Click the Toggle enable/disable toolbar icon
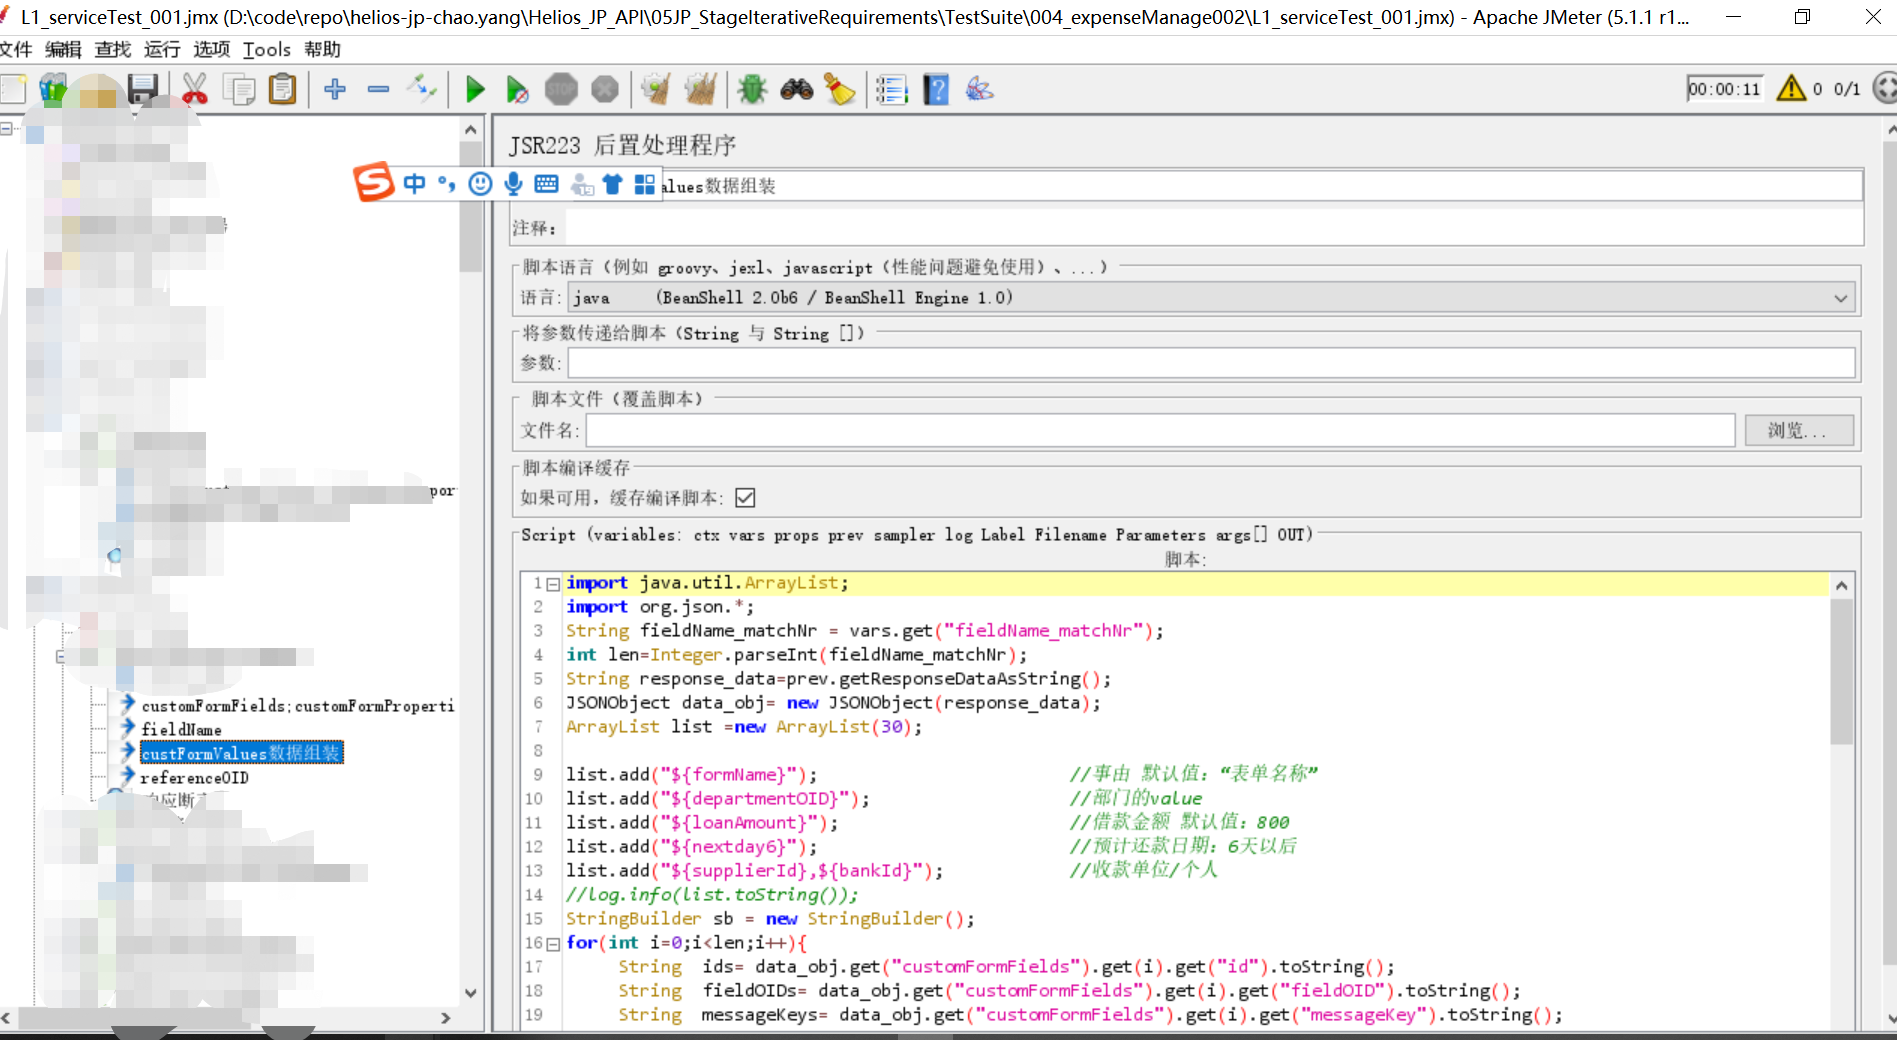1897x1040 pixels. pyautogui.click(x=422, y=89)
